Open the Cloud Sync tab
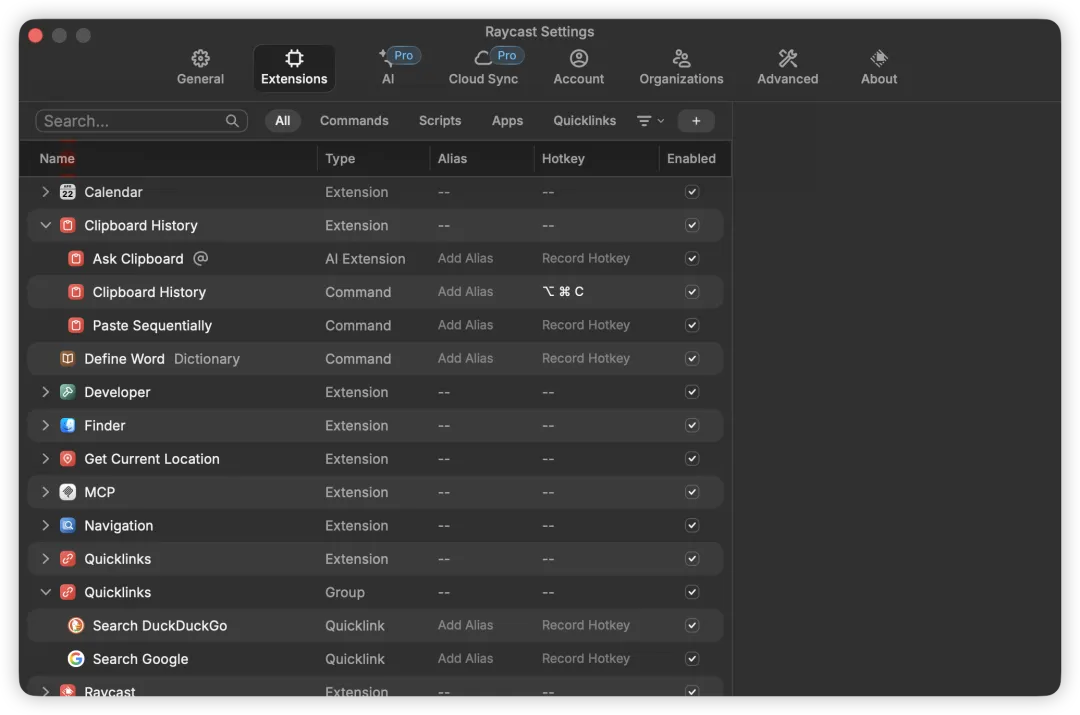Image resolution: width=1080 pixels, height=715 pixels. click(x=483, y=68)
